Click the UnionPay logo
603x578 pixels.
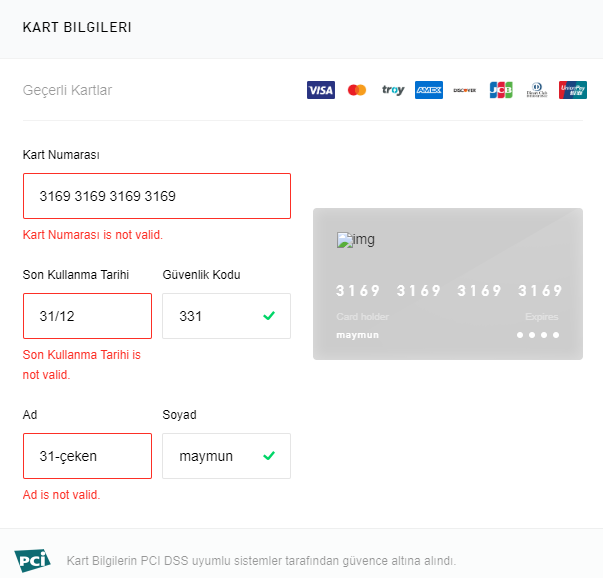[x=573, y=90]
